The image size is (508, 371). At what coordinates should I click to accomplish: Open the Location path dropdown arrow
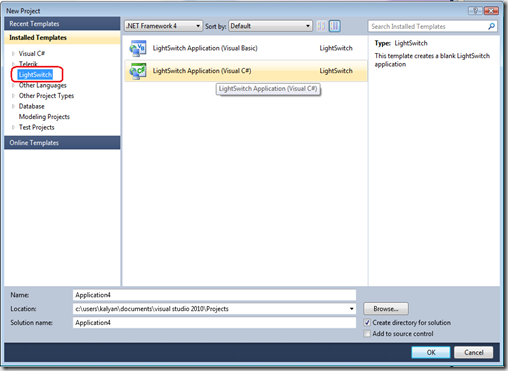[351, 309]
